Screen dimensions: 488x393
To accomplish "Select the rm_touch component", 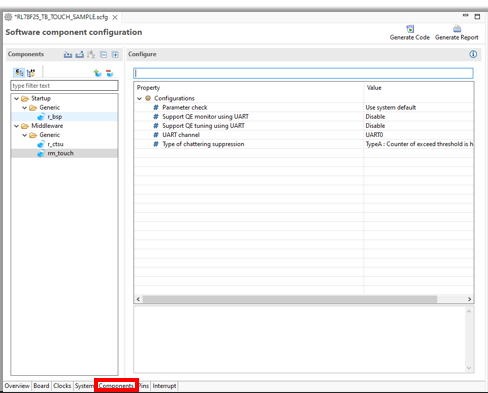I will 60,153.
